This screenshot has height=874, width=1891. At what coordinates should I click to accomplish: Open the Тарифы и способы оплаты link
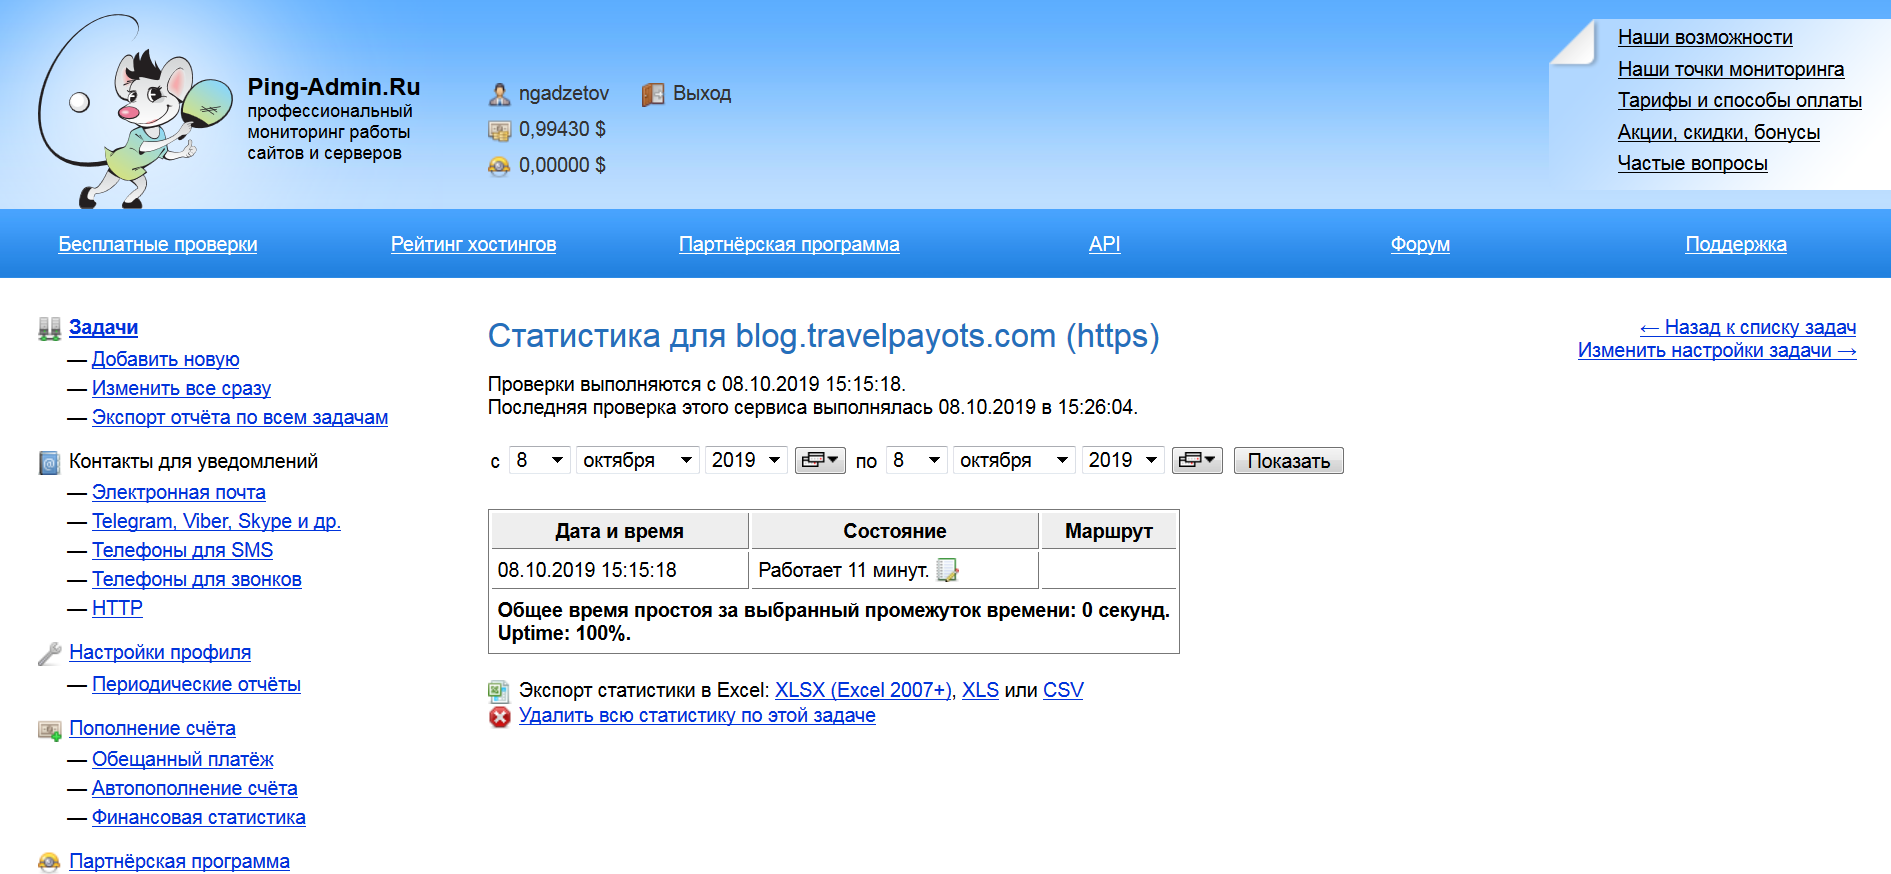[x=1740, y=100]
